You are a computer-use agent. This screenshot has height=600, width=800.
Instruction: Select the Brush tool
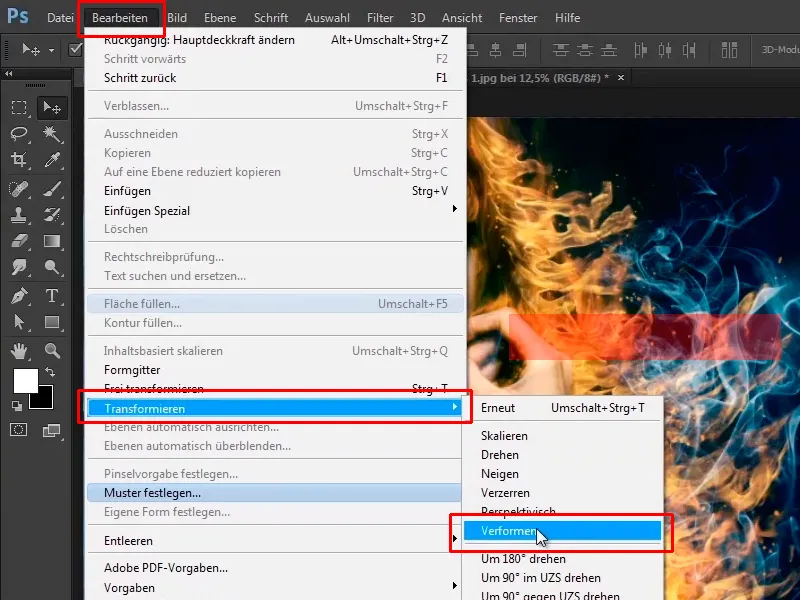(52, 189)
